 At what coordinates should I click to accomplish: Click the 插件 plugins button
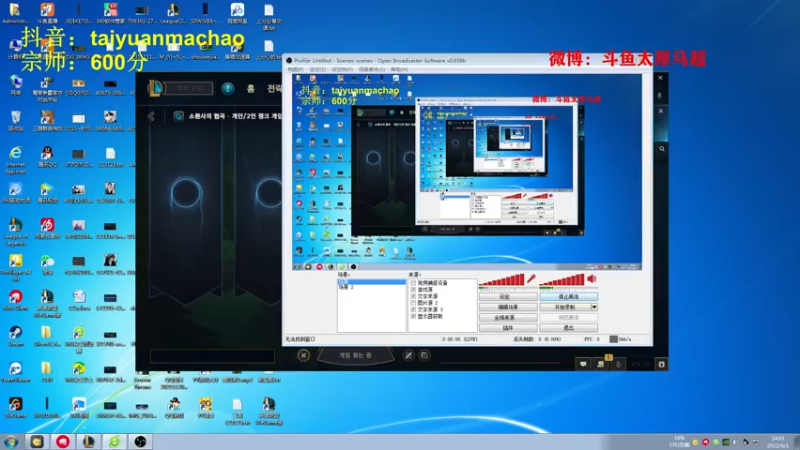tap(508, 328)
